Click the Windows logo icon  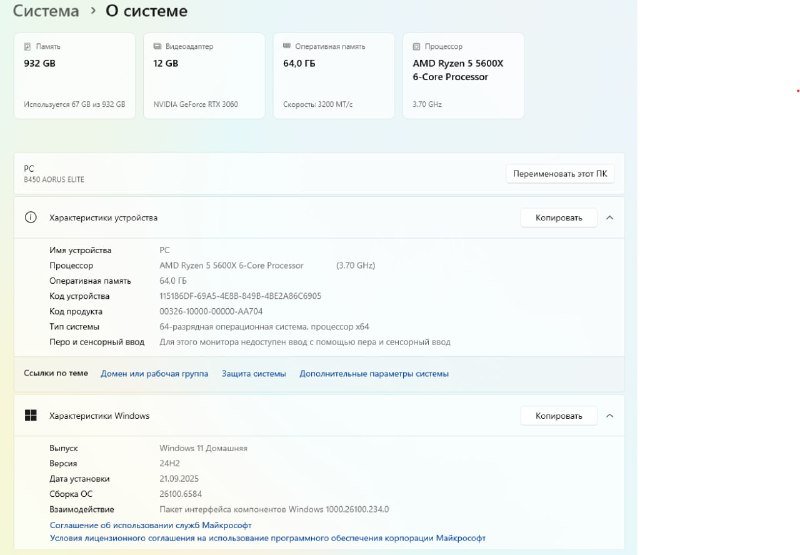pos(31,415)
